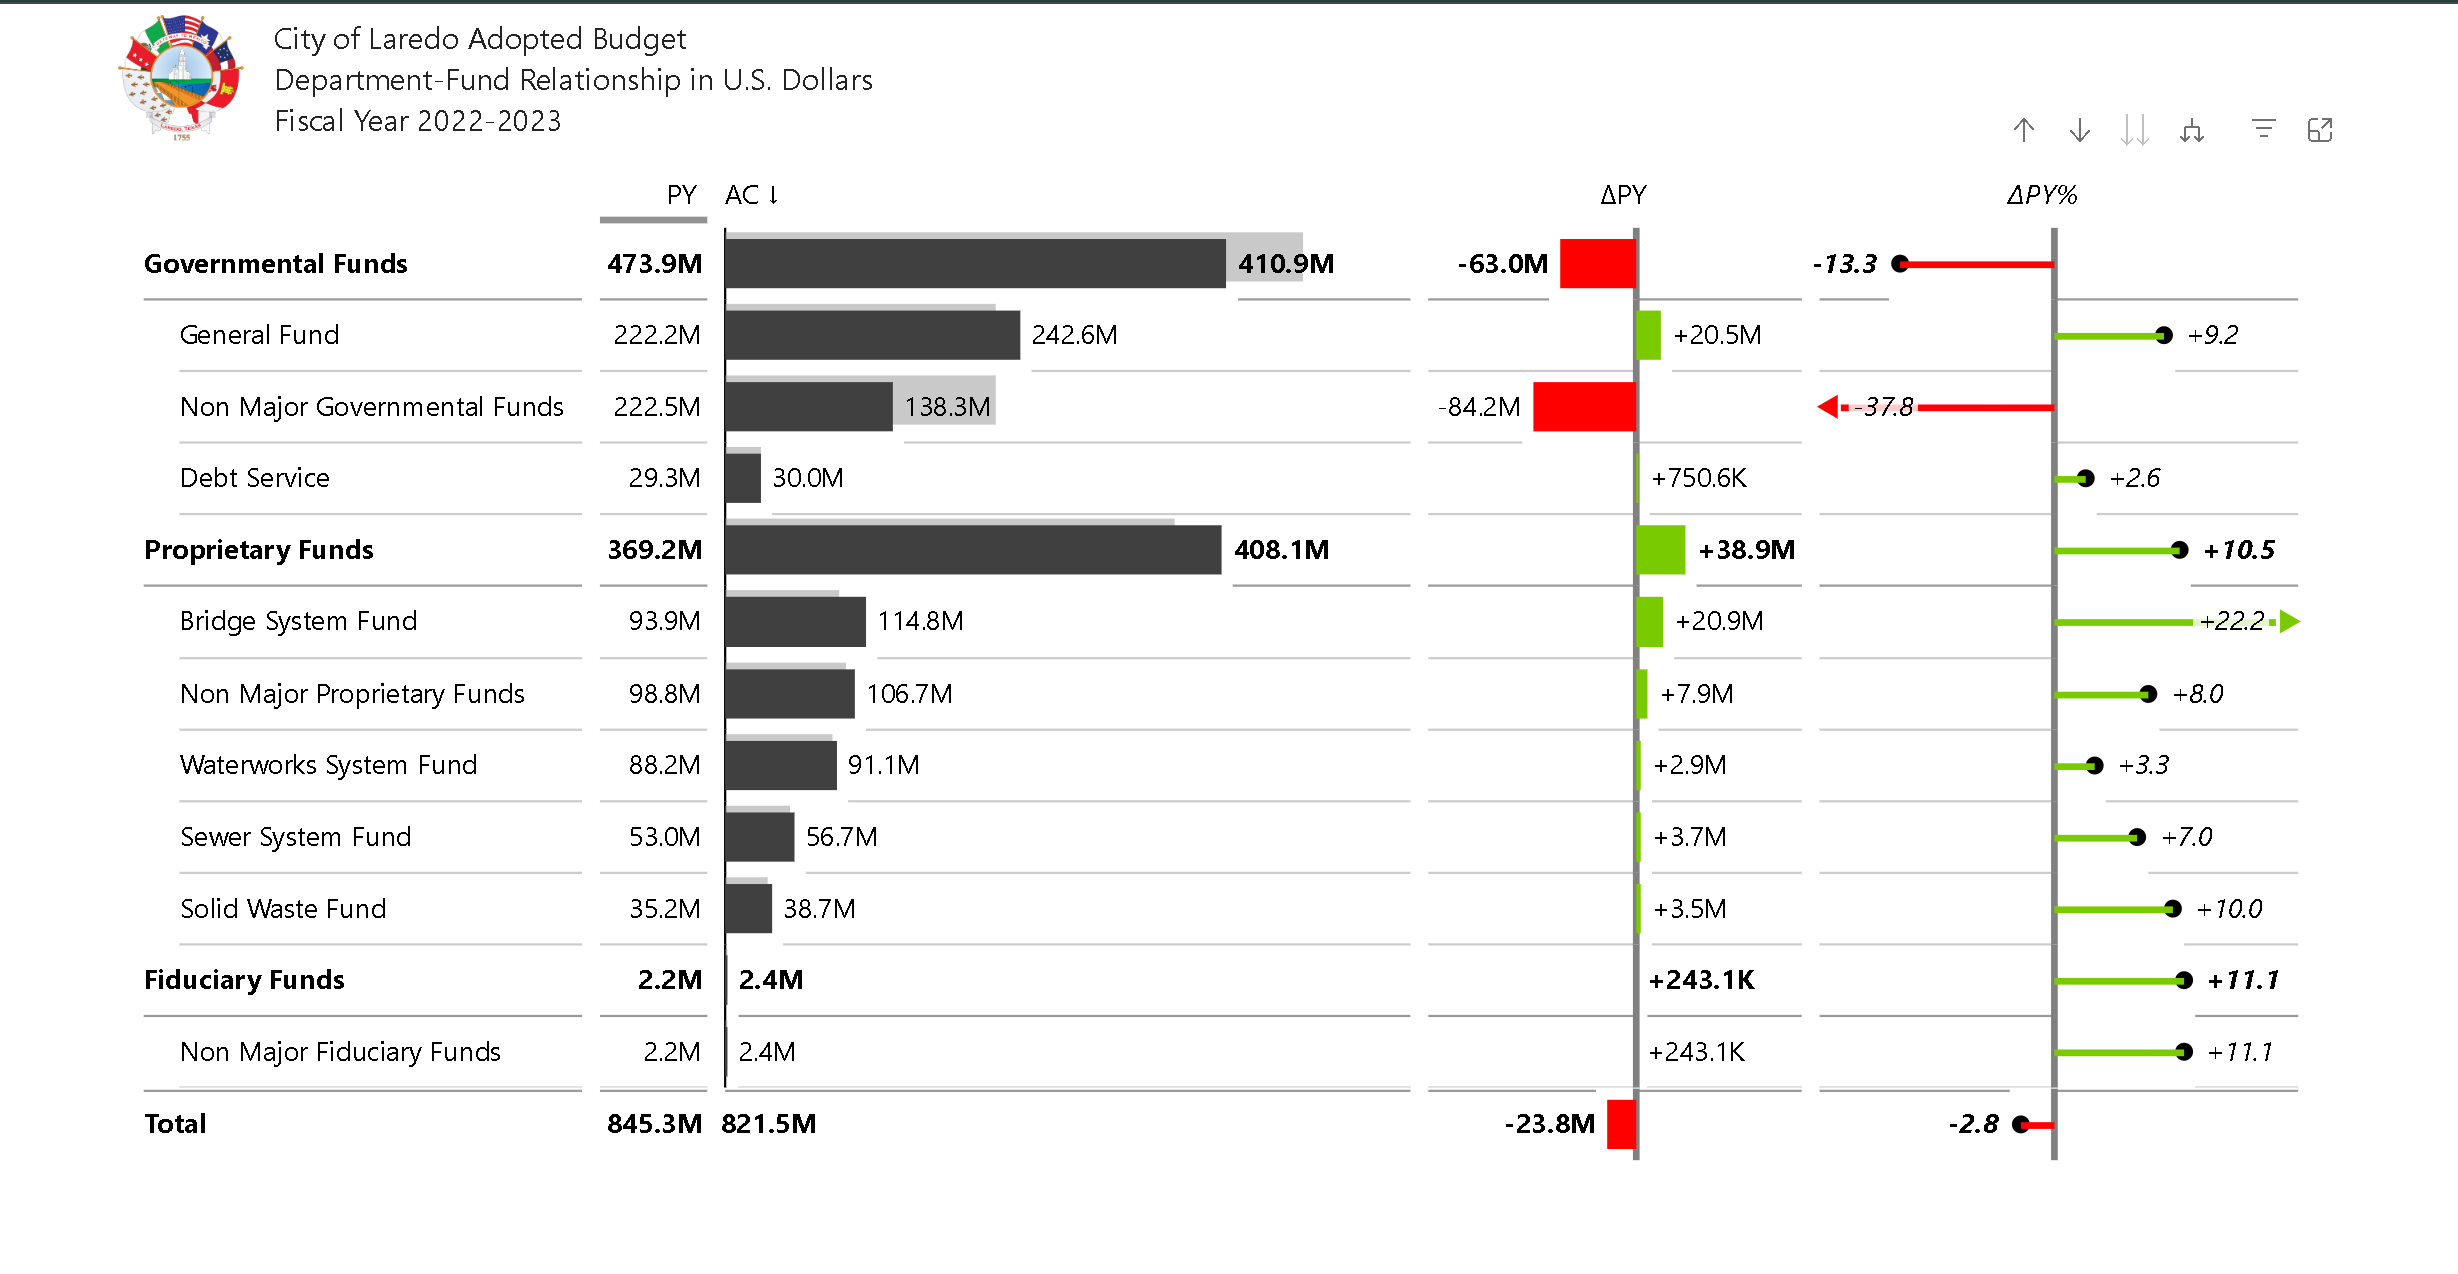2458x1274 pixels.
Task: Click the single down-arrow drill down icon
Action: (x=2080, y=130)
